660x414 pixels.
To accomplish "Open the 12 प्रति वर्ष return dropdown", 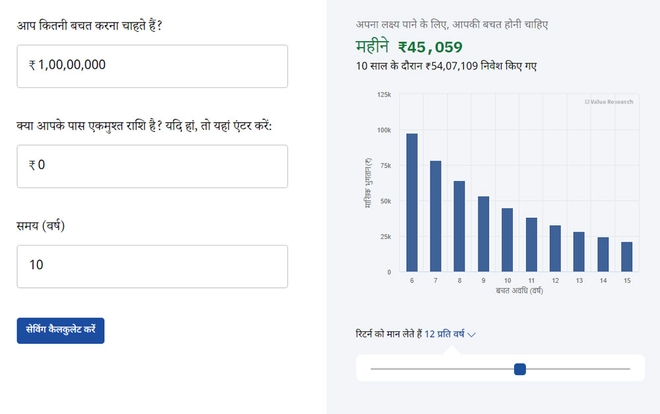I will [450, 334].
